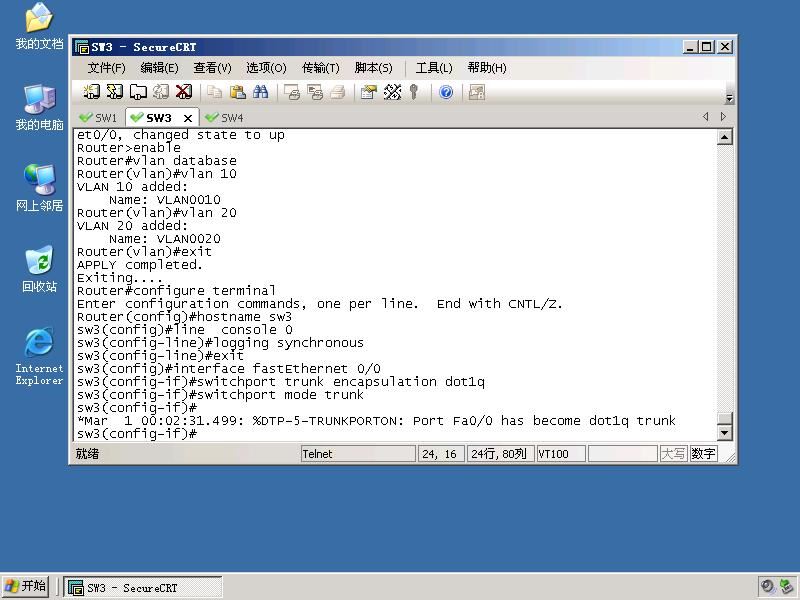Close the SW3 session tab
Screen dimensions: 800x600
coord(188,118)
